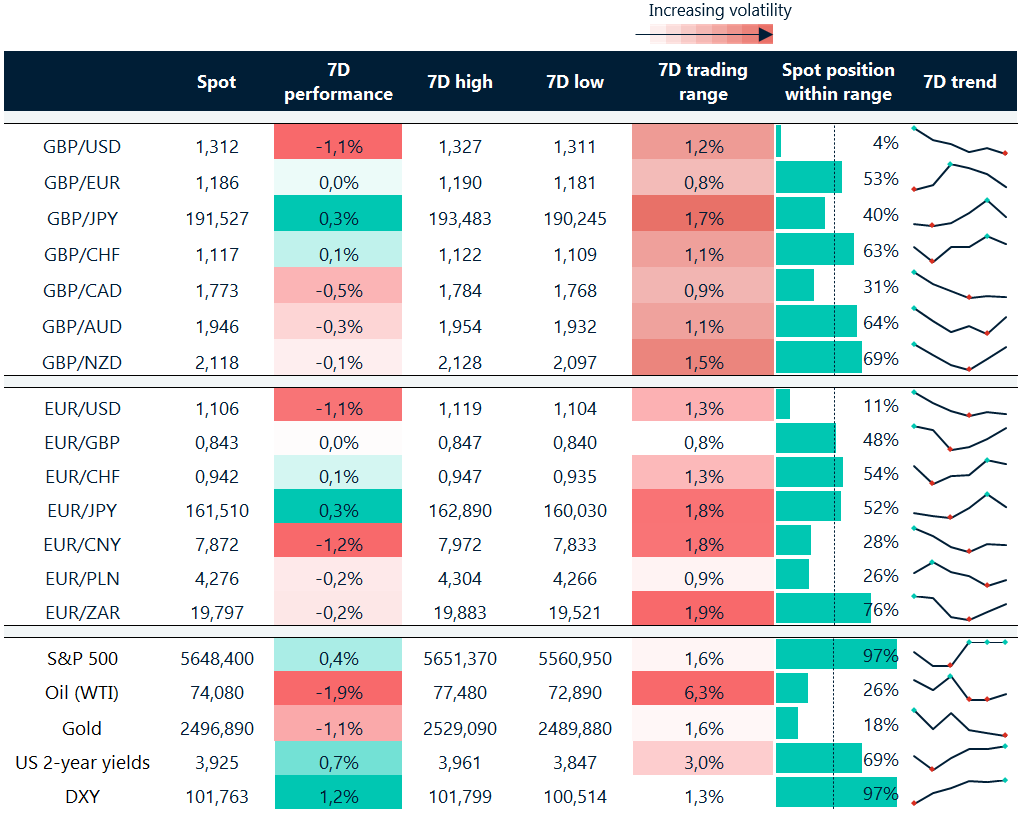Click the Oil (WTI) trend sparkline

pos(959,689)
